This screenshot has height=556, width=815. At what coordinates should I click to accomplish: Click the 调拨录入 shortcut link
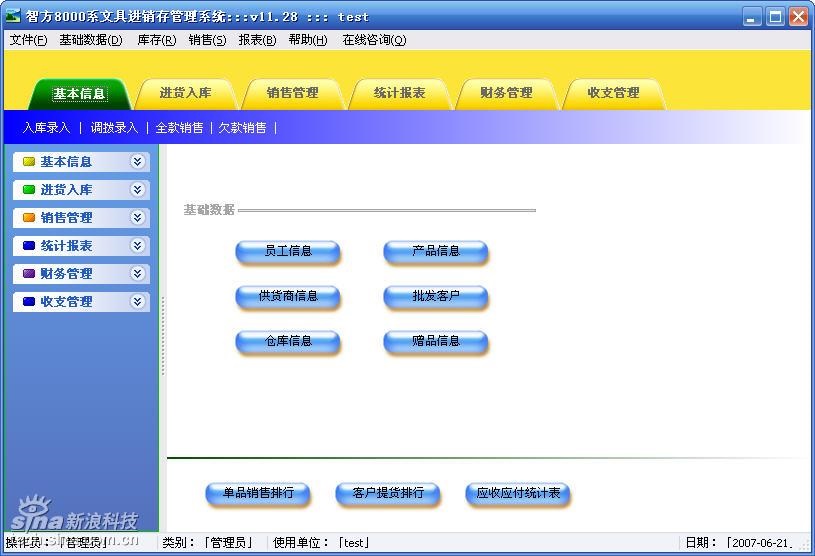point(114,128)
